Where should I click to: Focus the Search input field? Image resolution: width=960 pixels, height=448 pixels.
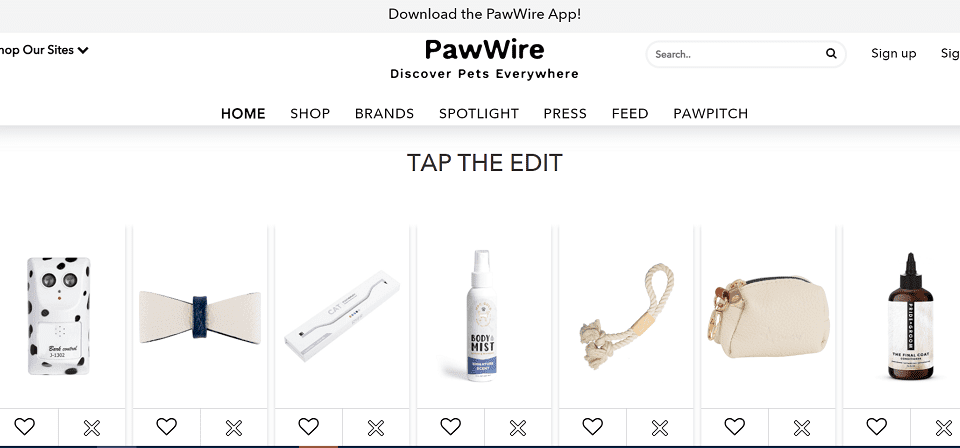coord(738,54)
